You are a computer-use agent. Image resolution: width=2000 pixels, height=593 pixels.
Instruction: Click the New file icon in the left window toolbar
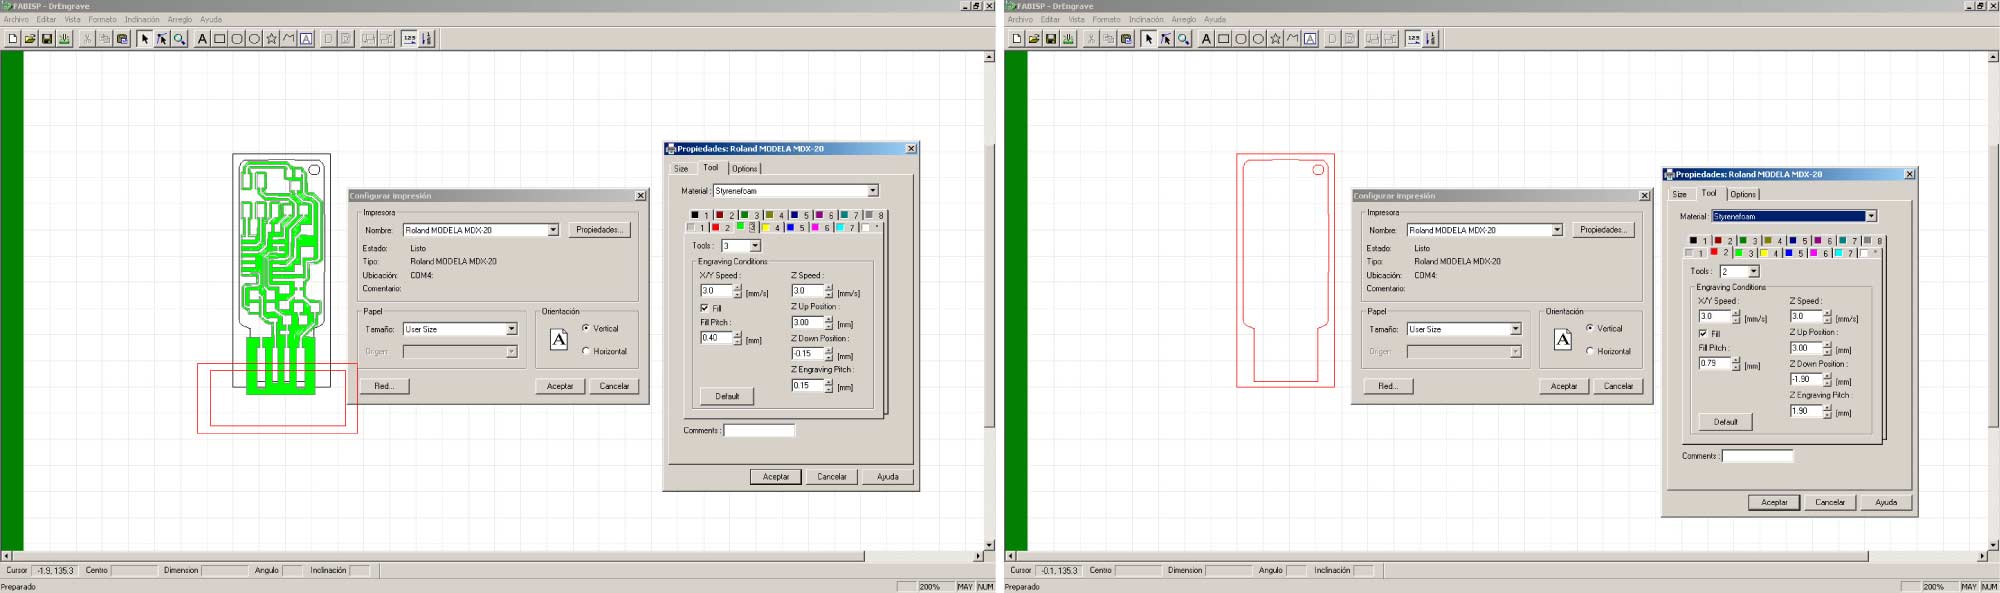[x=13, y=39]
